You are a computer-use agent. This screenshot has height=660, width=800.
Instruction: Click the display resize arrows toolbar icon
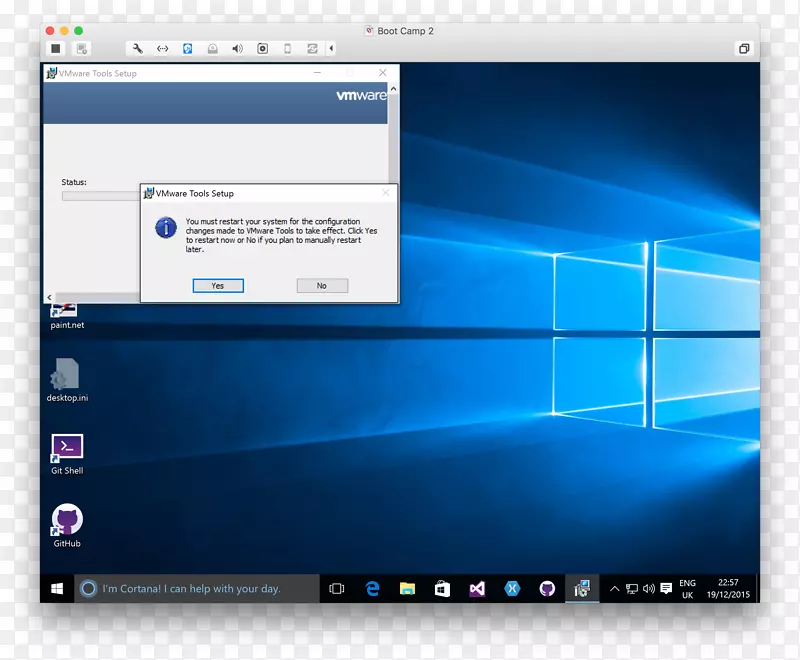coord(163,48)
